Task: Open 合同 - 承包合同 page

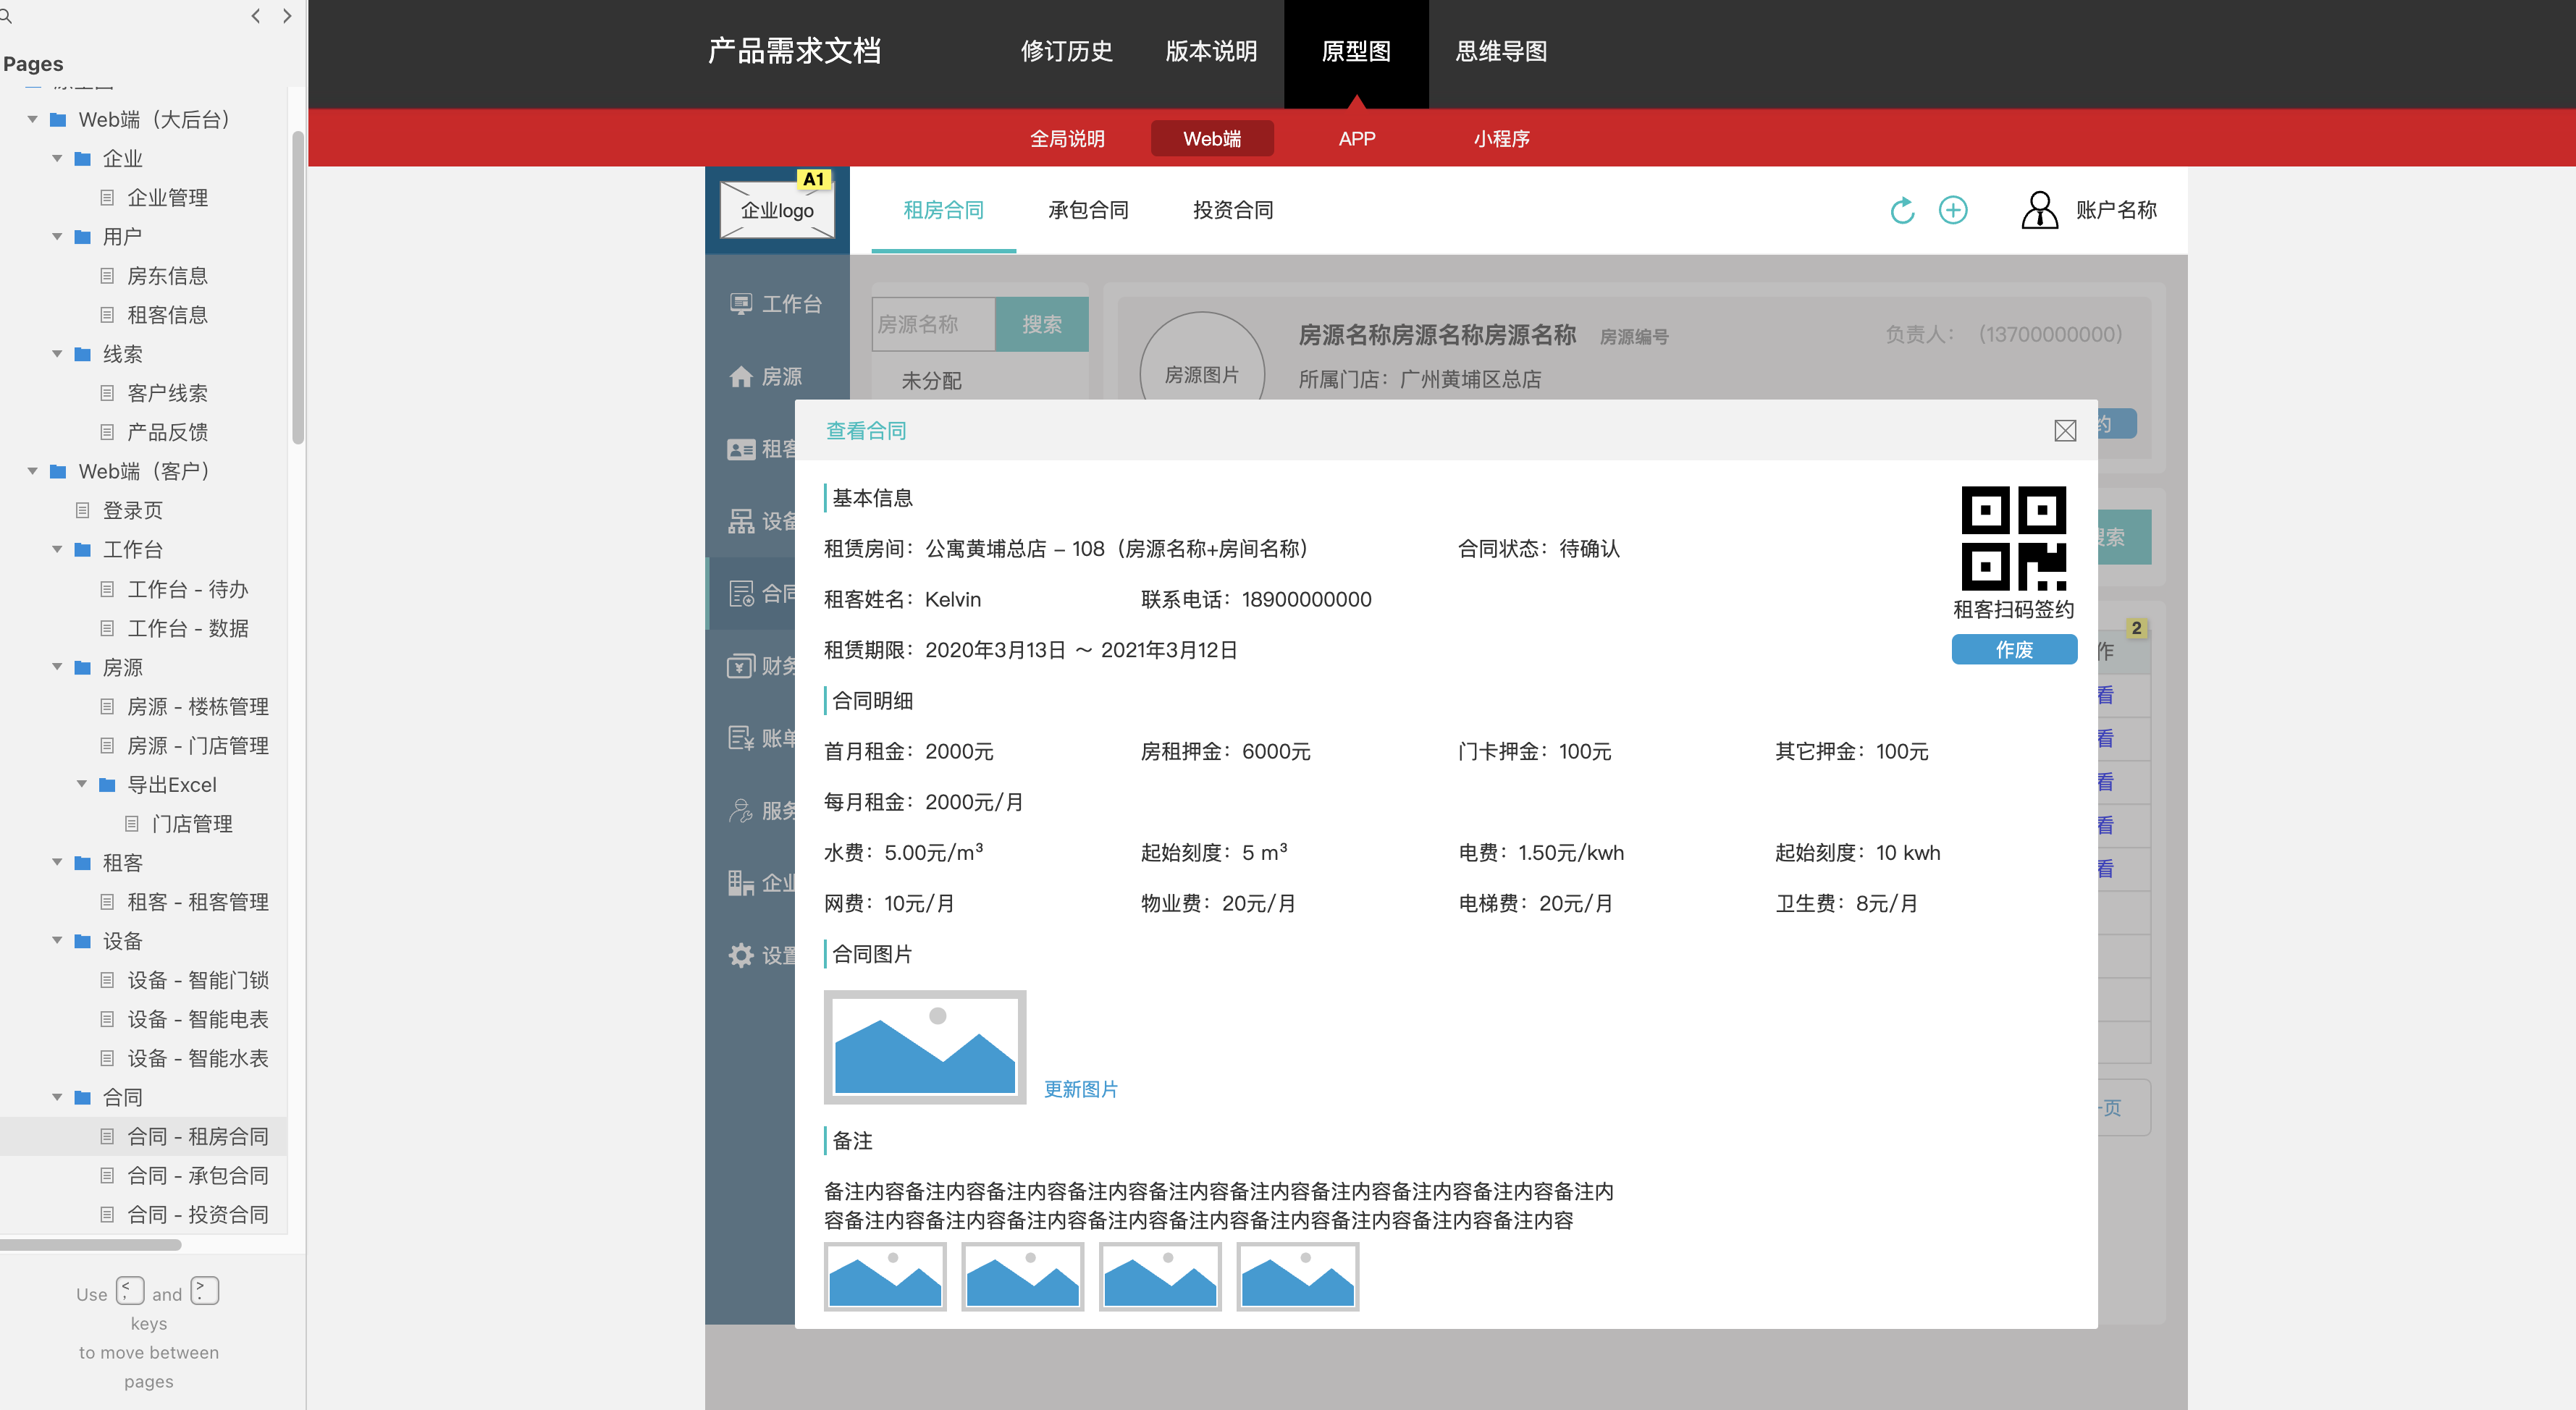Action: pos(198,1175)
